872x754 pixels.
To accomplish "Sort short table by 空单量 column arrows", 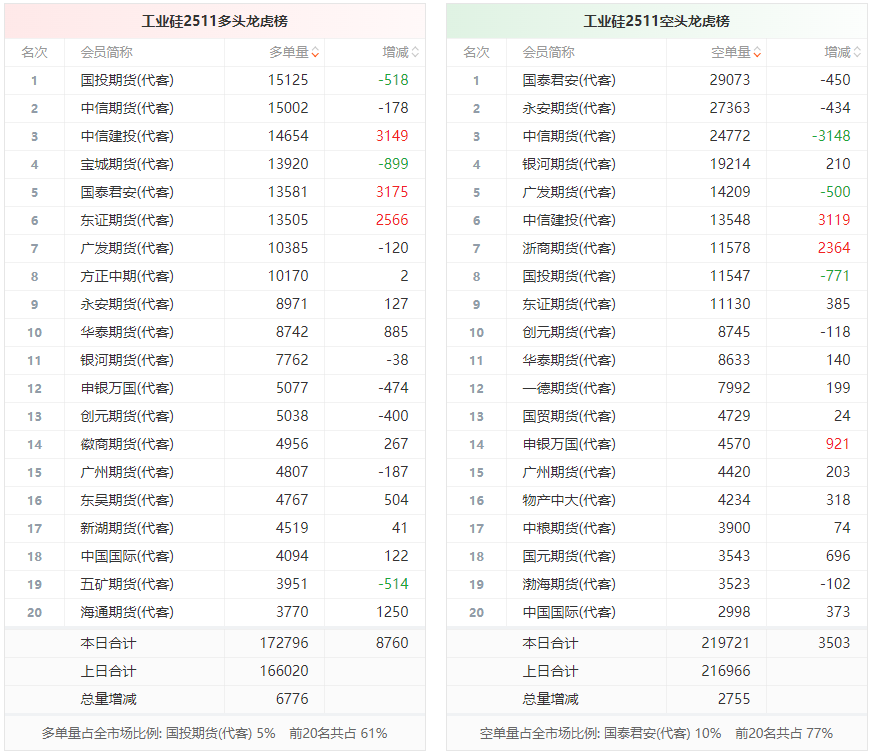I will (x=757, y=53).
